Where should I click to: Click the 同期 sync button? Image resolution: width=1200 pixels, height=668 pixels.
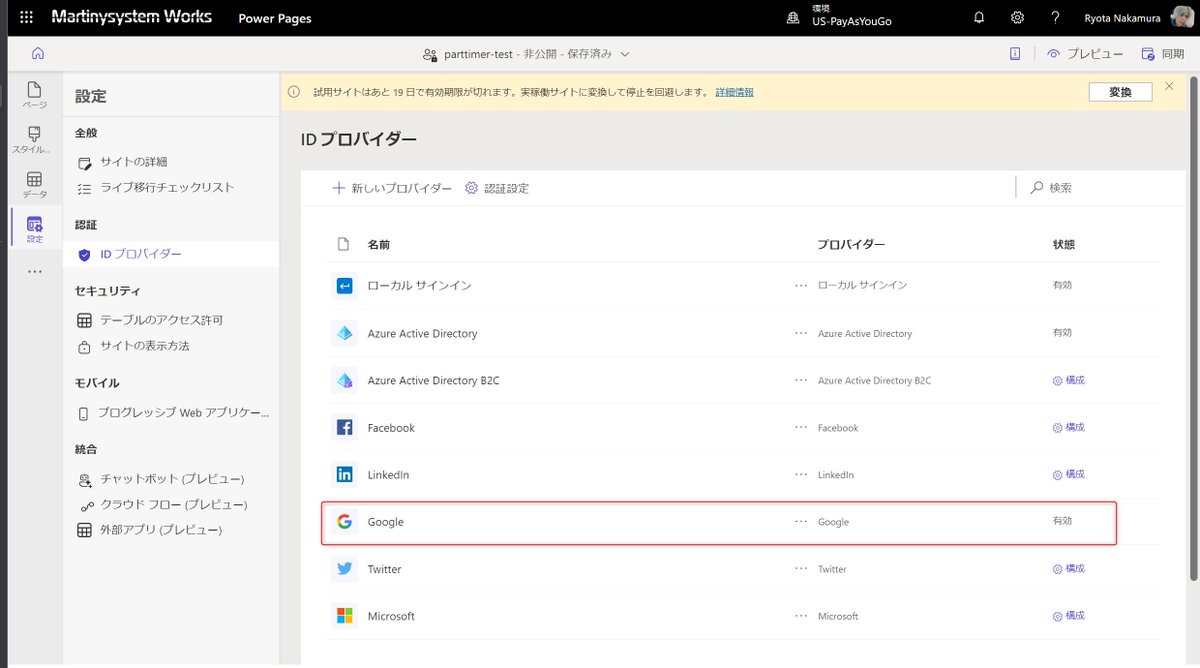point(1163,54)
